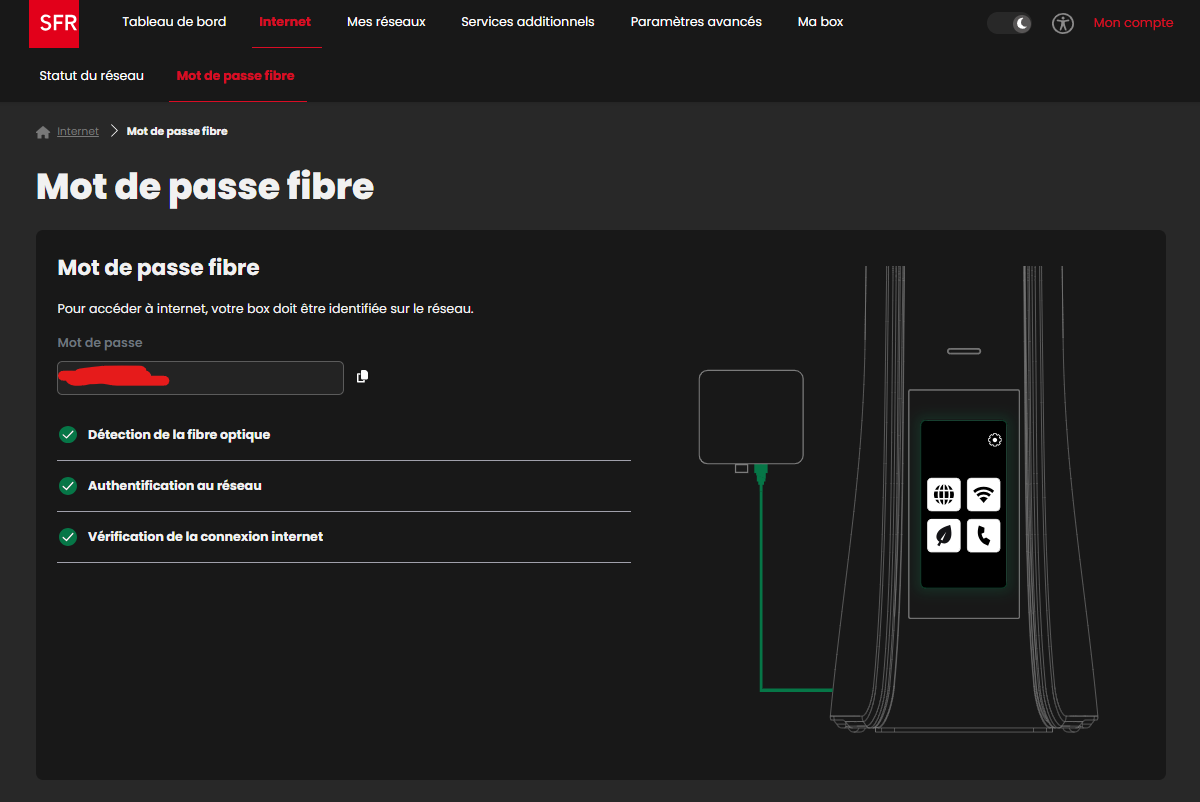
Task: Open the accessibility options icon
Action: click(x=1062, y=23)
